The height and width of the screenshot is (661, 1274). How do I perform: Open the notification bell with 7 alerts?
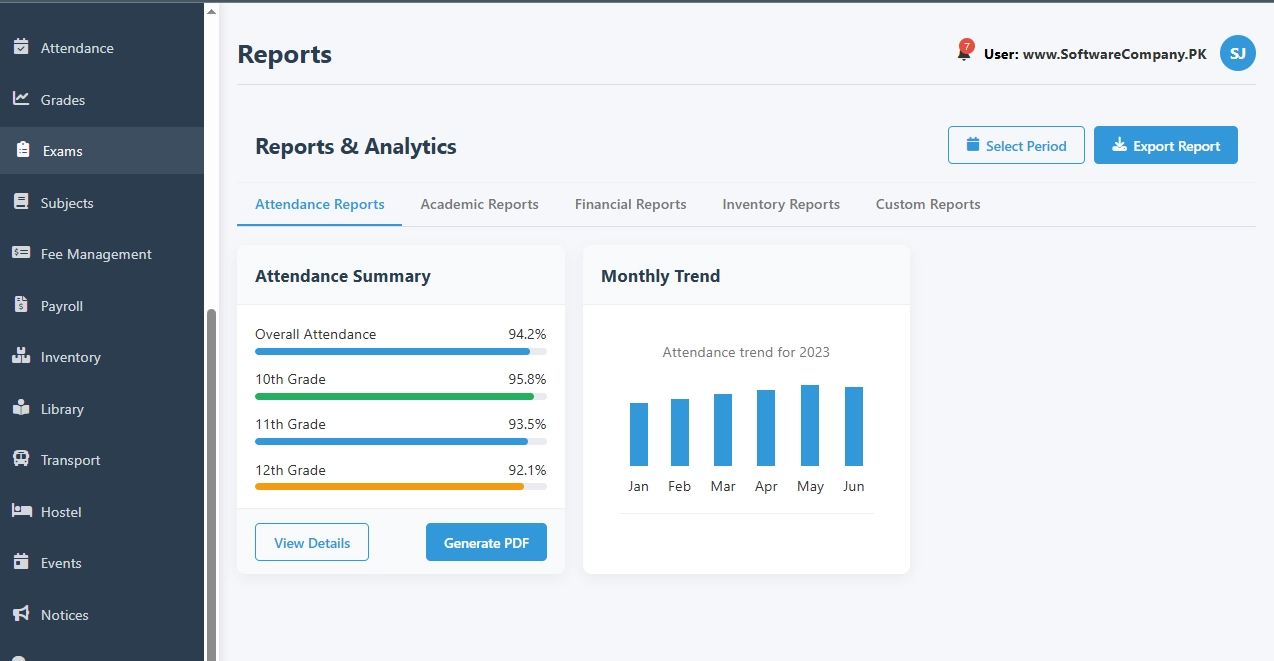click(963, 52)
